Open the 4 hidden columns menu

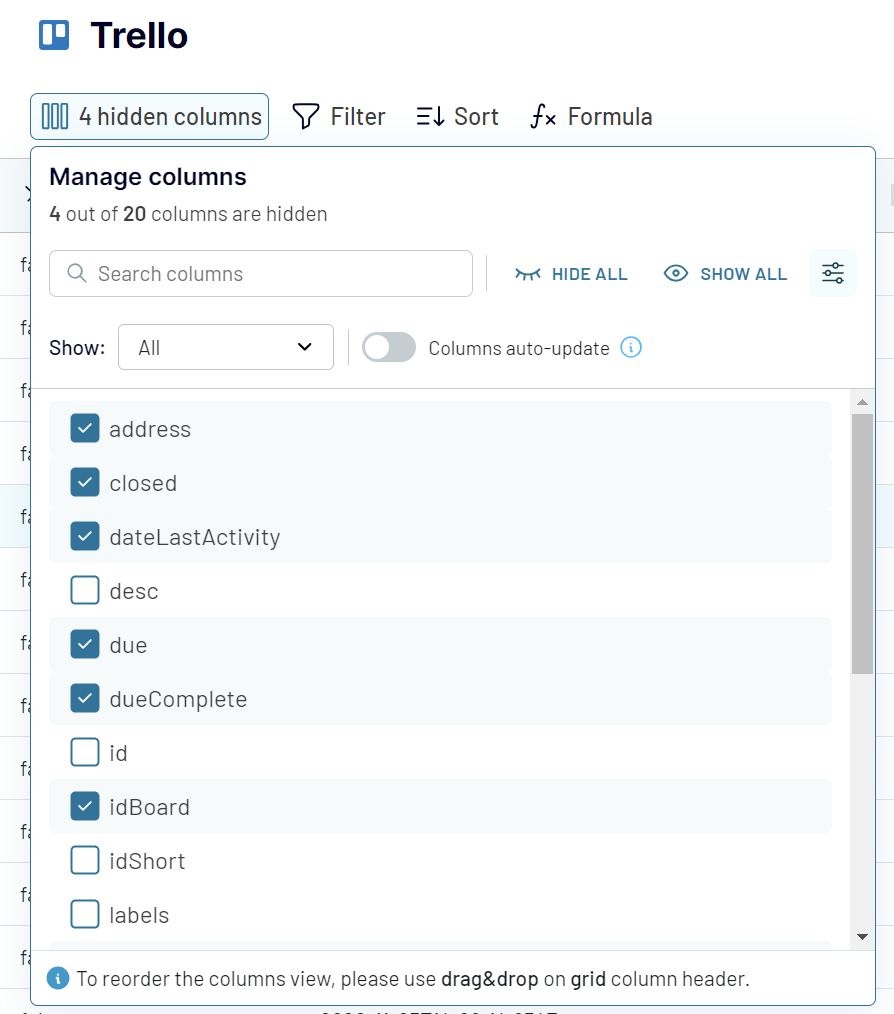tap(149, 116)
